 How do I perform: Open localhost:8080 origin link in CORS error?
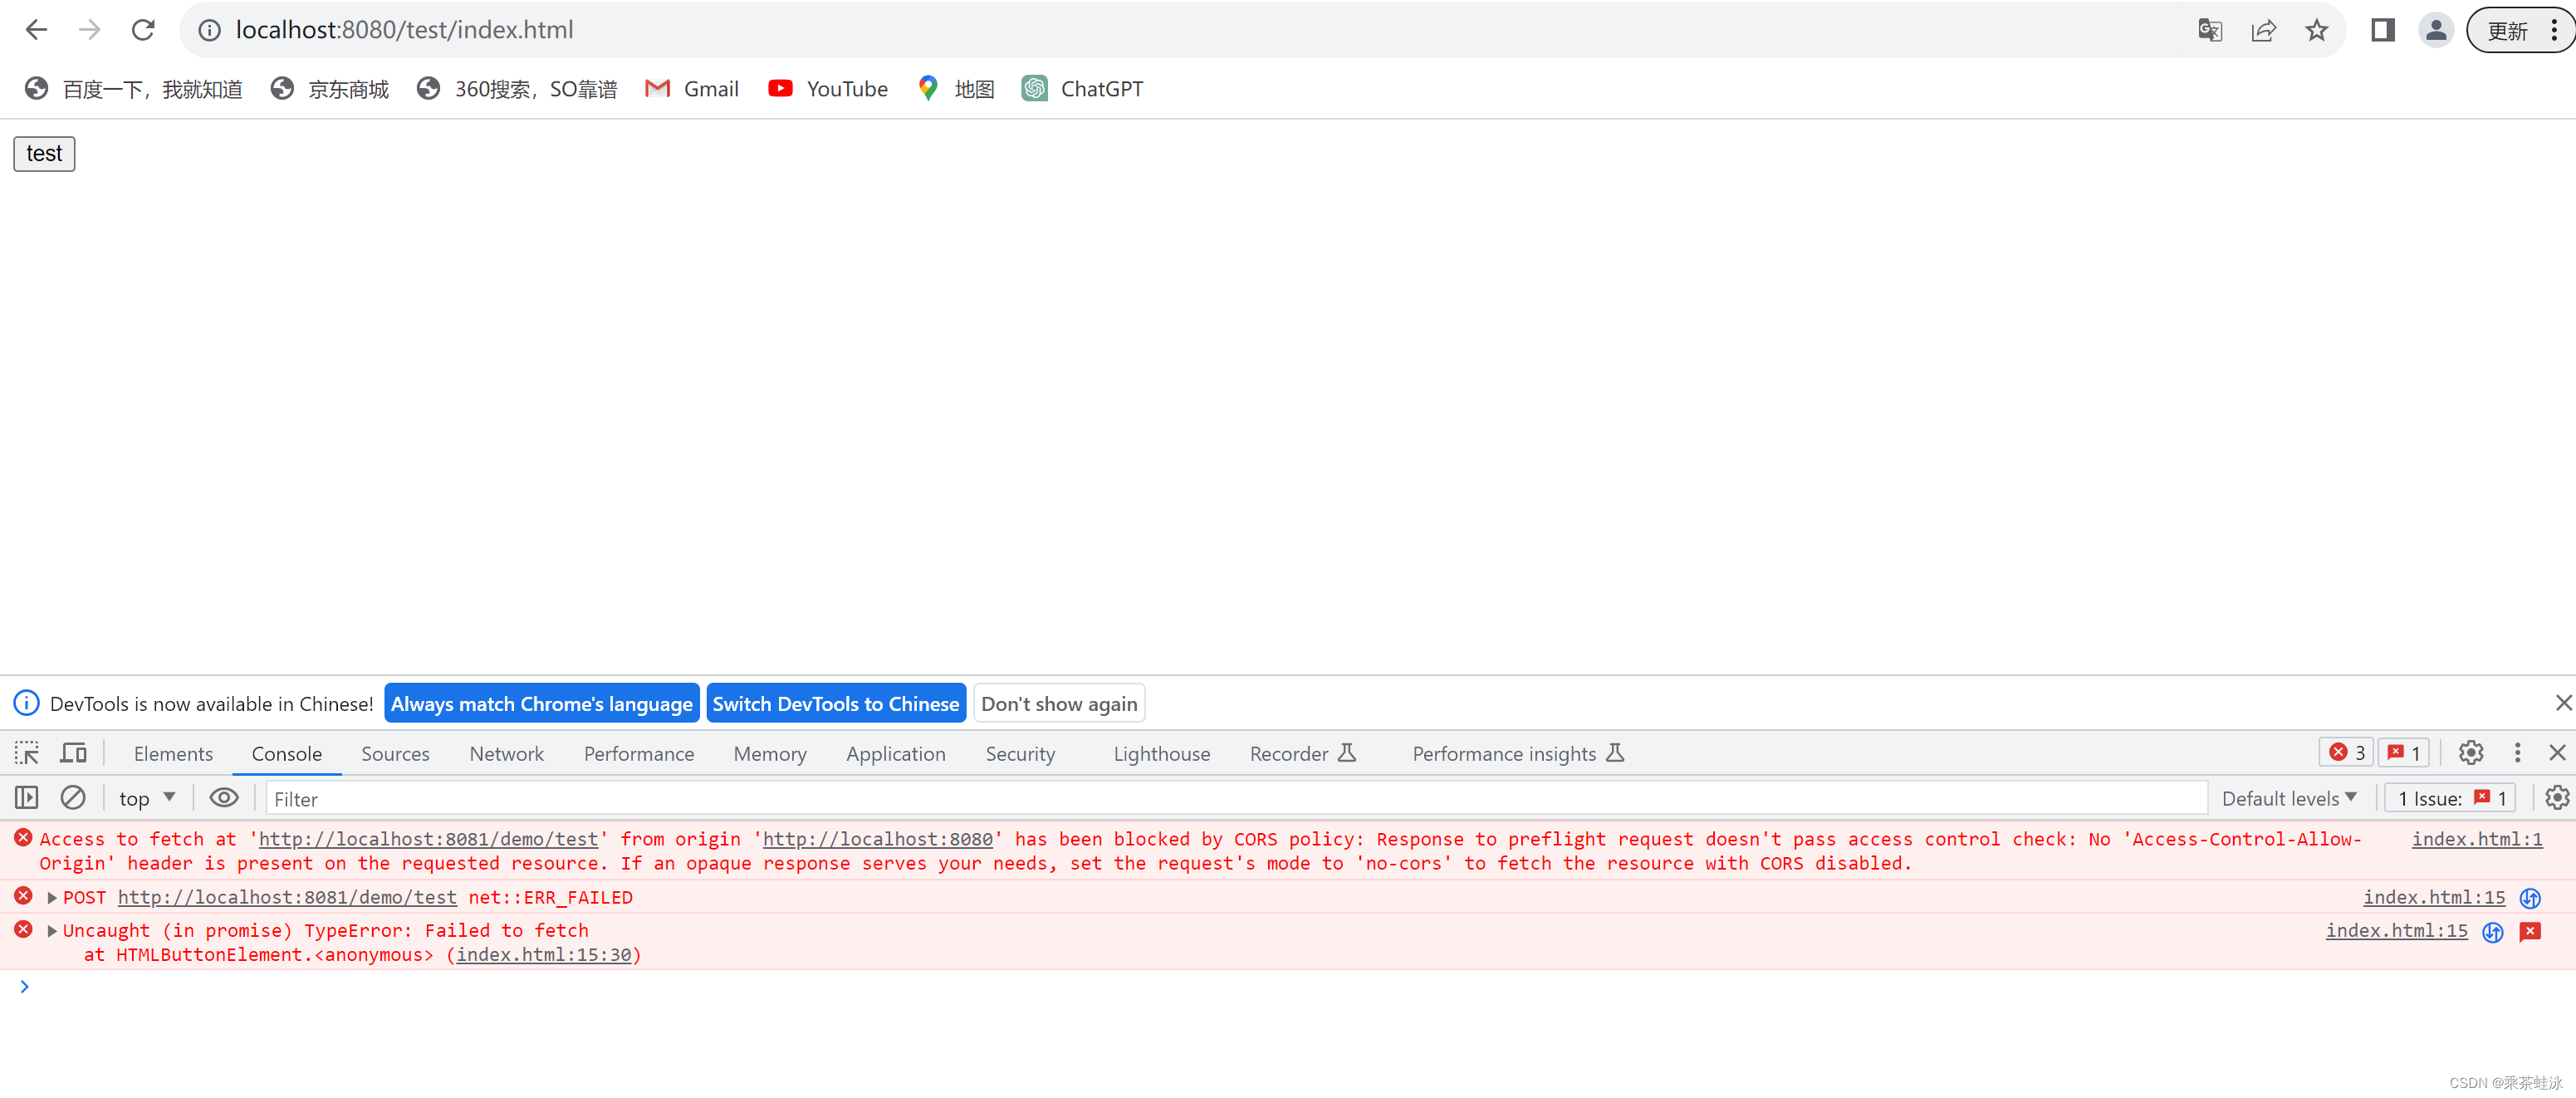click(x=877, y=839)
